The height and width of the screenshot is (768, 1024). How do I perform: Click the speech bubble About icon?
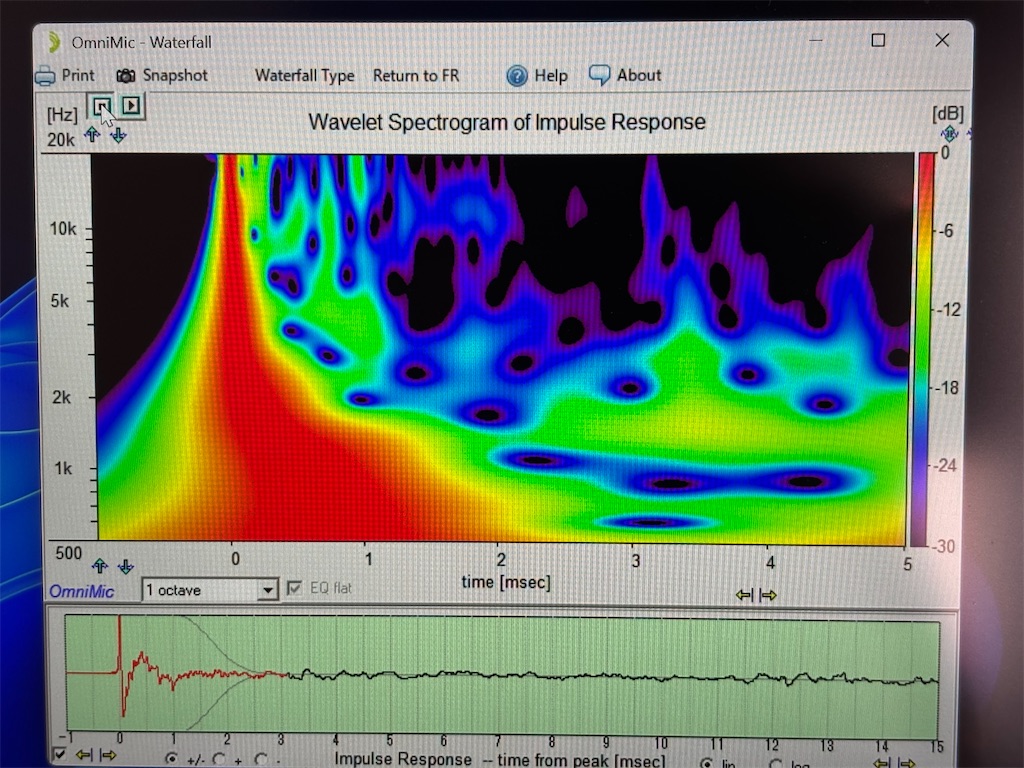click(599, 75)
